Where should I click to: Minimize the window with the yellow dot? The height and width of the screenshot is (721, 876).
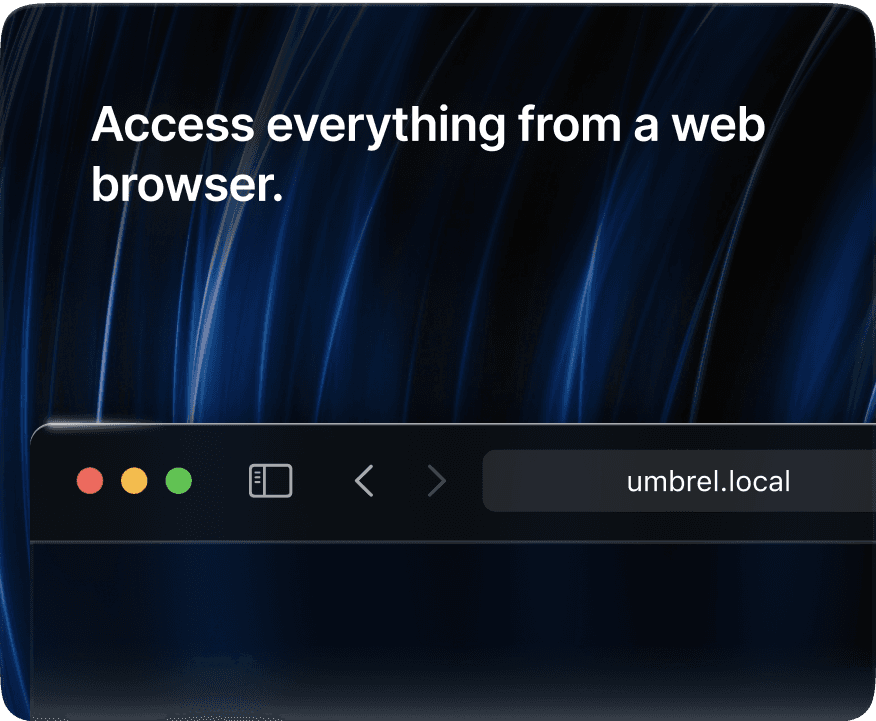pyautogui.click(x=134, y=481)
